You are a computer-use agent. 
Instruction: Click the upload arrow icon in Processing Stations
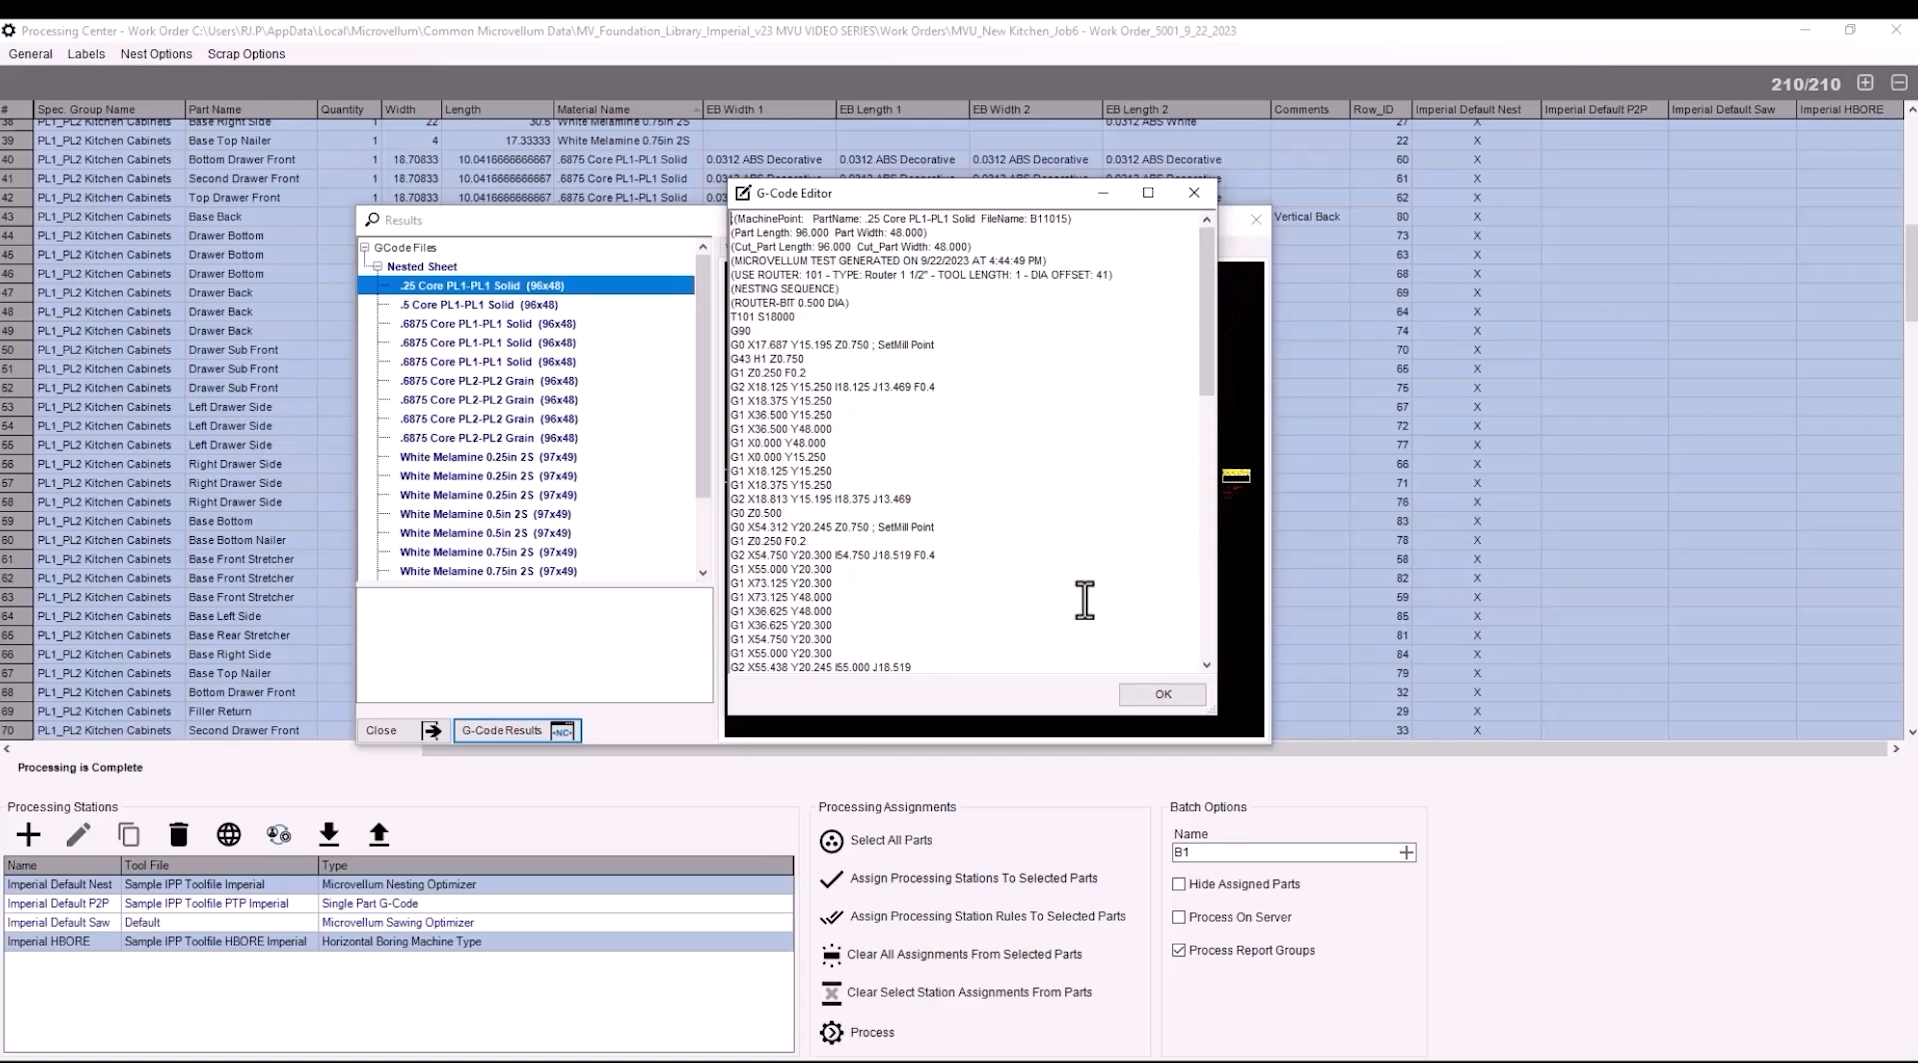coord(379,834)
